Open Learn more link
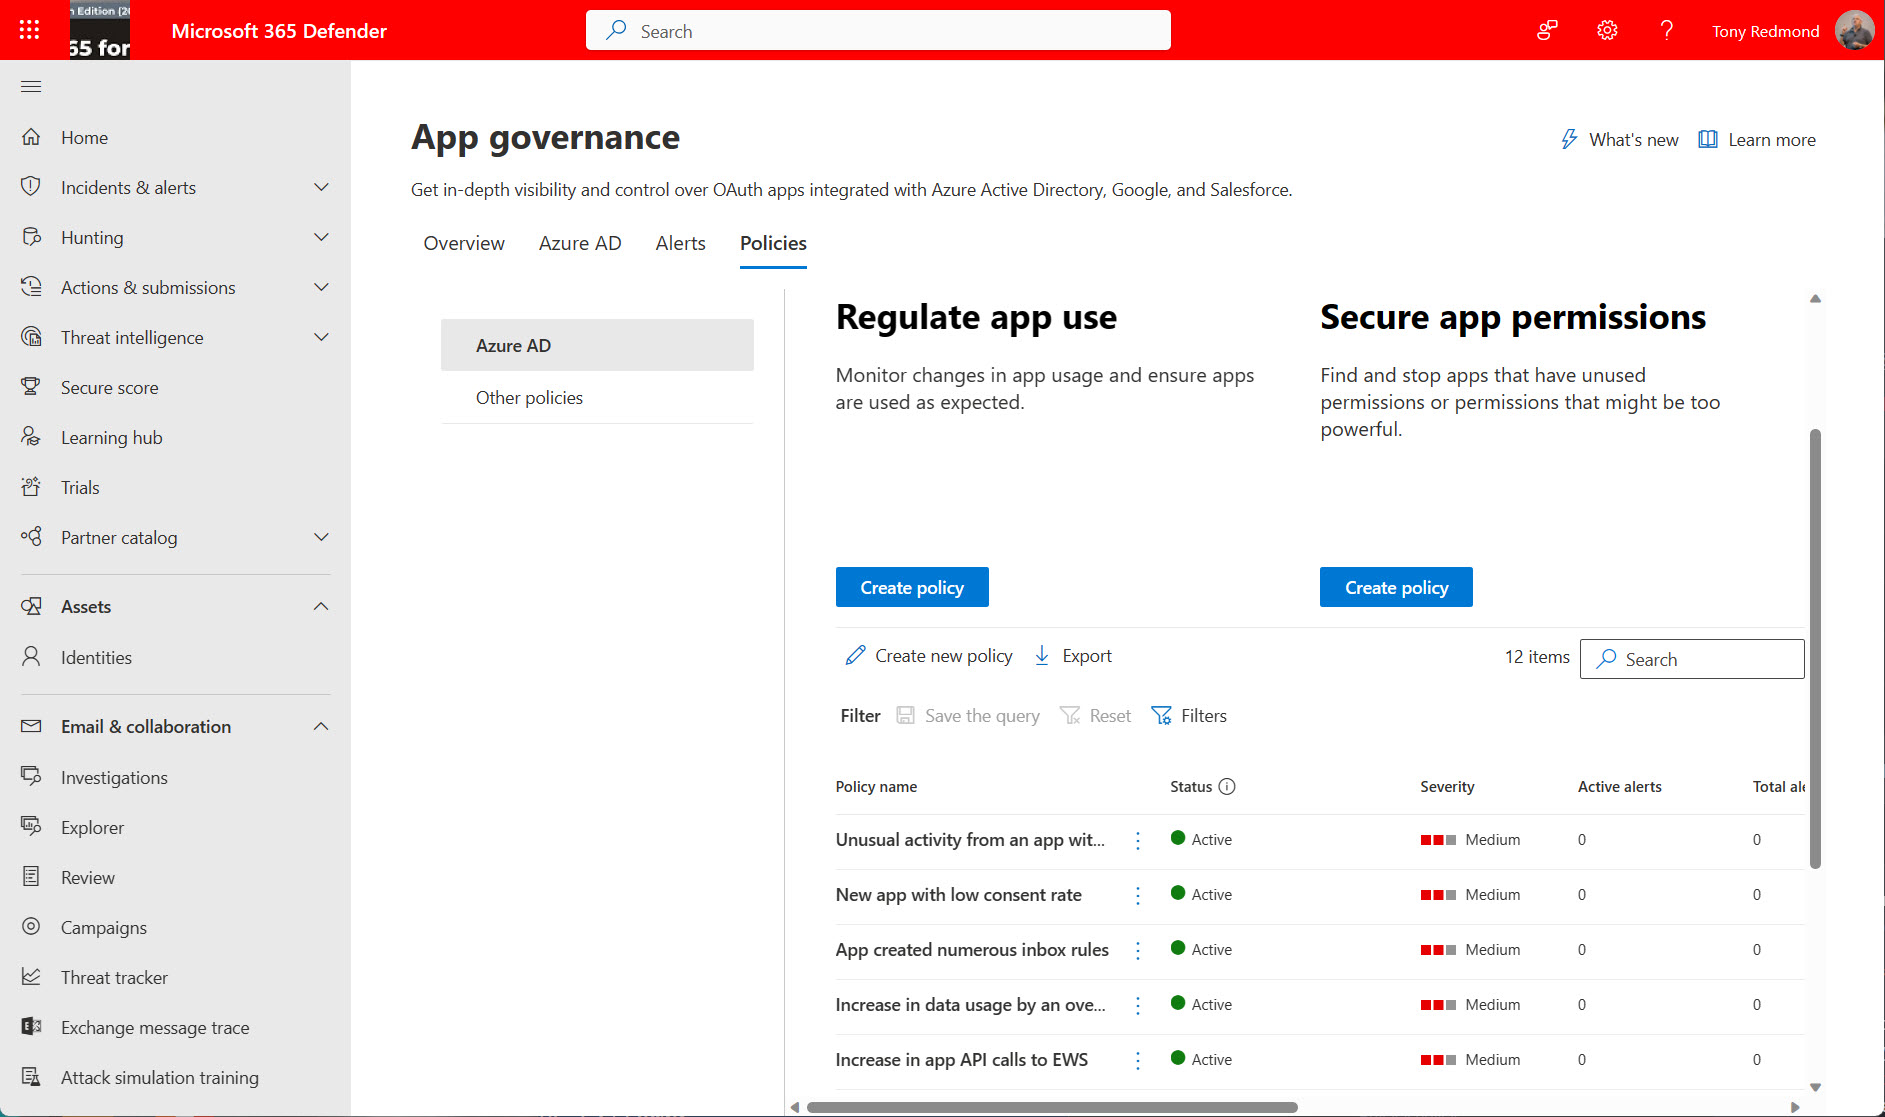The width and height of the screenshot is (1885, 1117). 1757,140
